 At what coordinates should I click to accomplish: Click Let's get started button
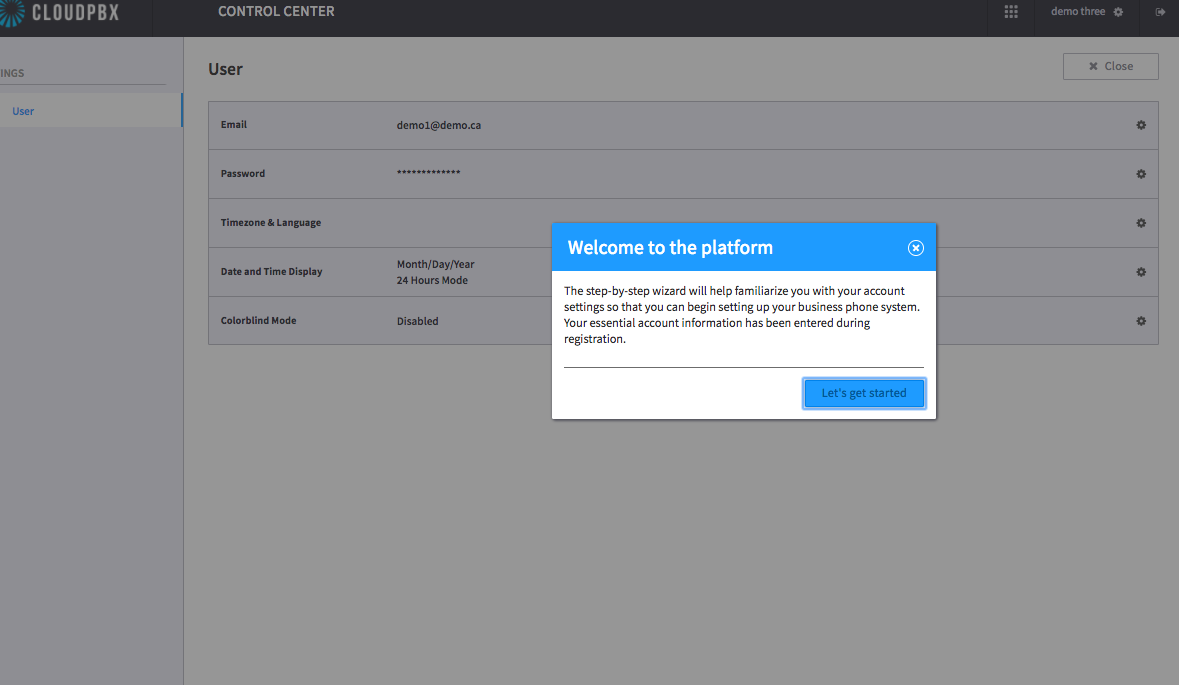pyautogui.click(x=864, y=393)
